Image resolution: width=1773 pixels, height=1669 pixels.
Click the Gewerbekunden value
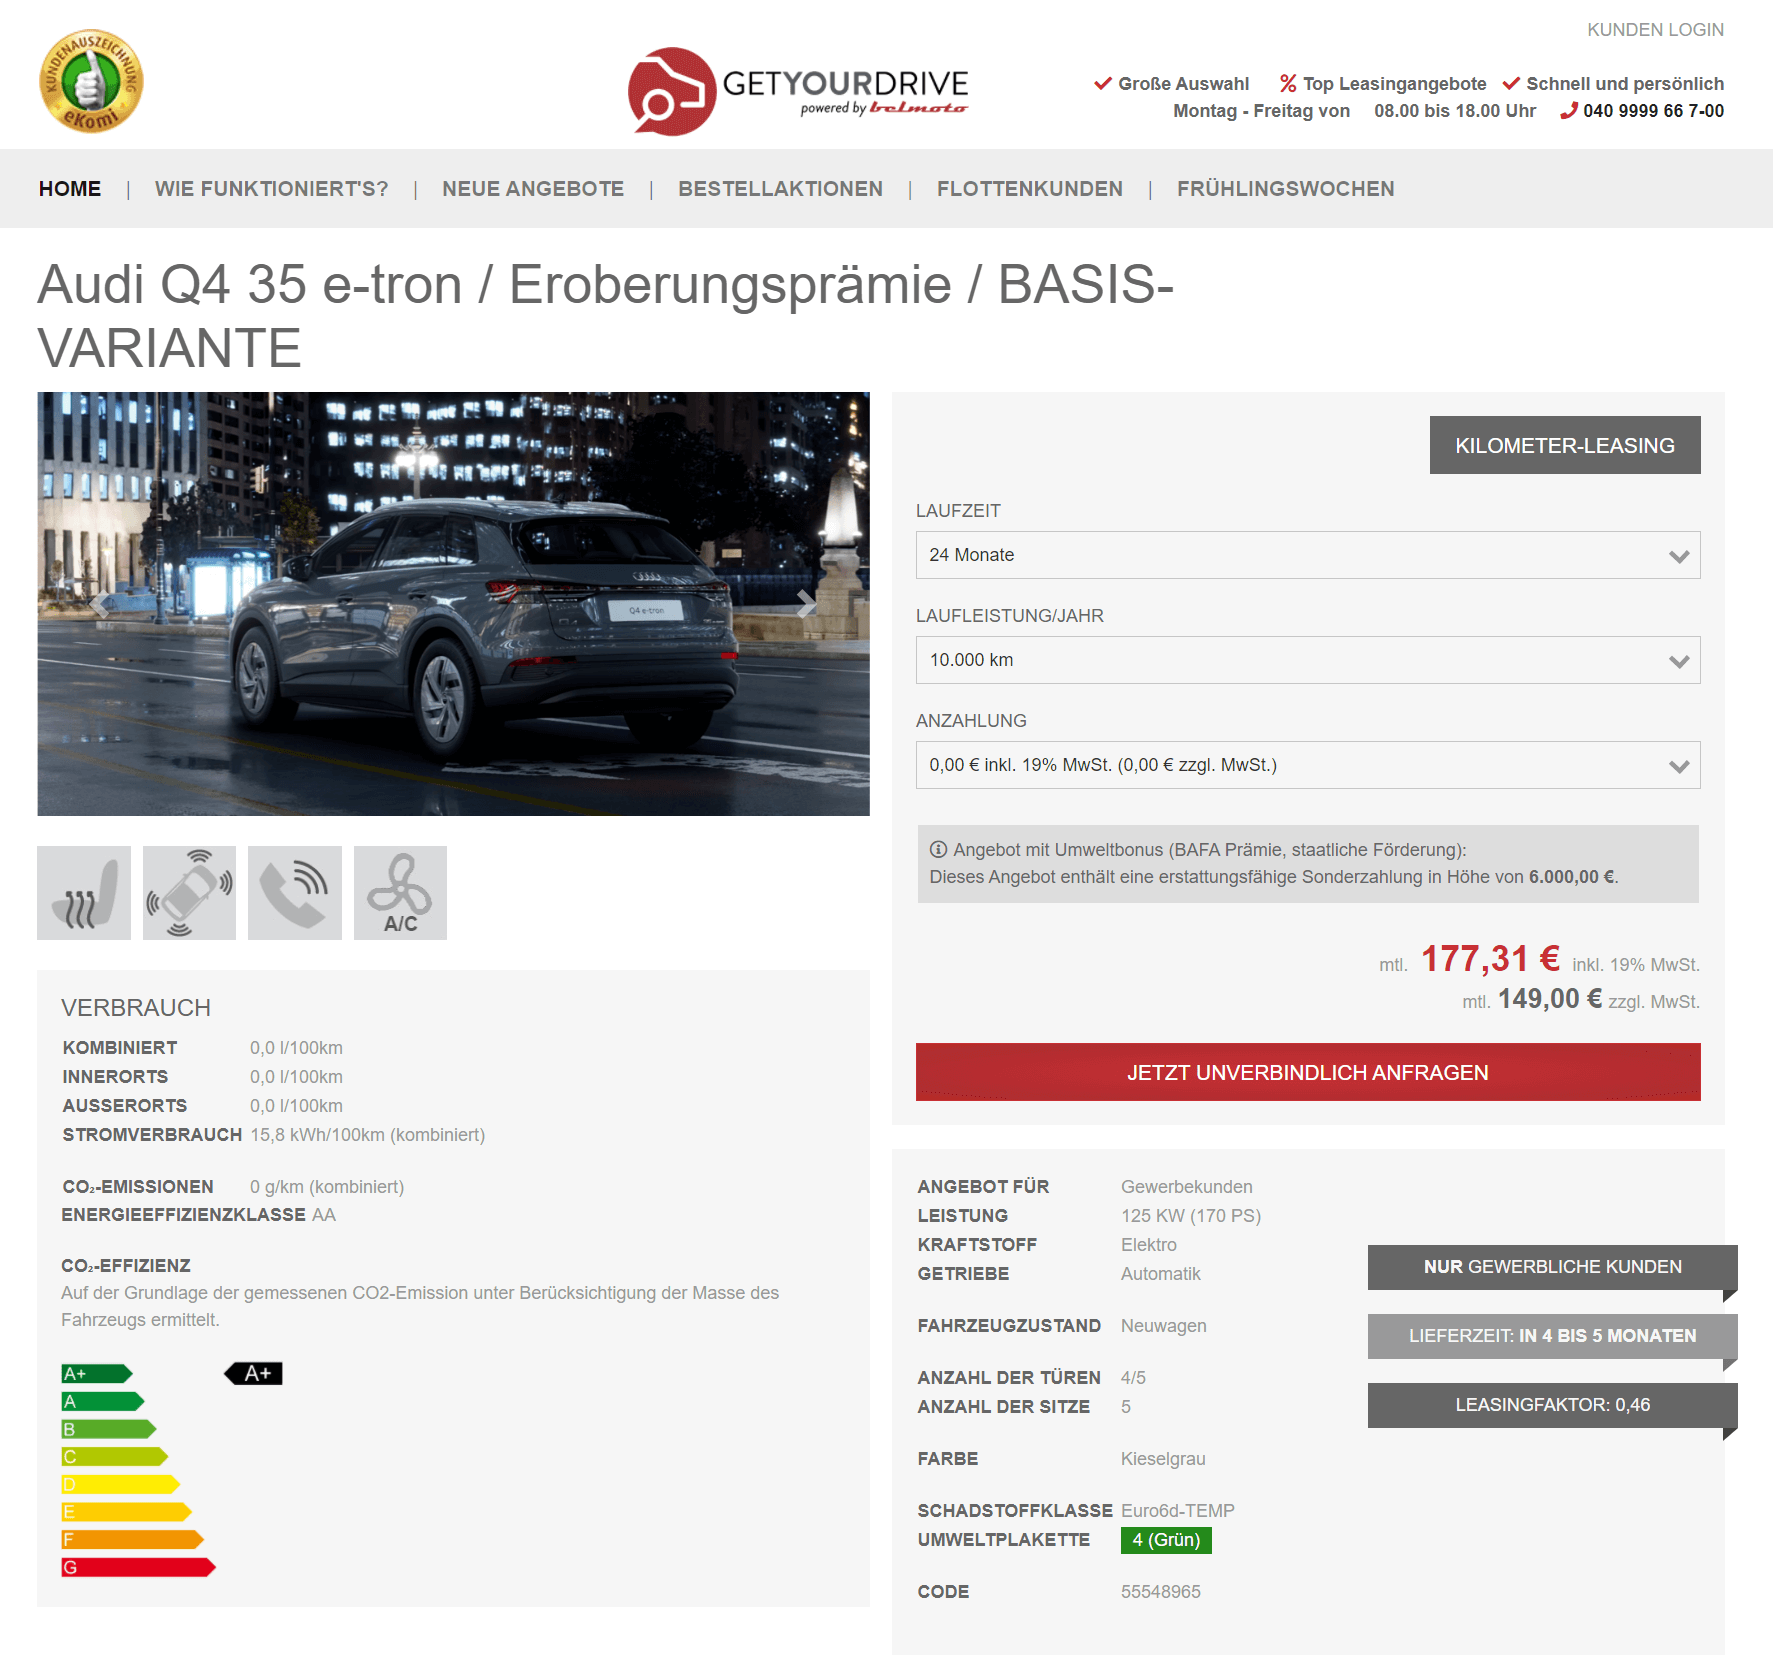[1186, 1187]
